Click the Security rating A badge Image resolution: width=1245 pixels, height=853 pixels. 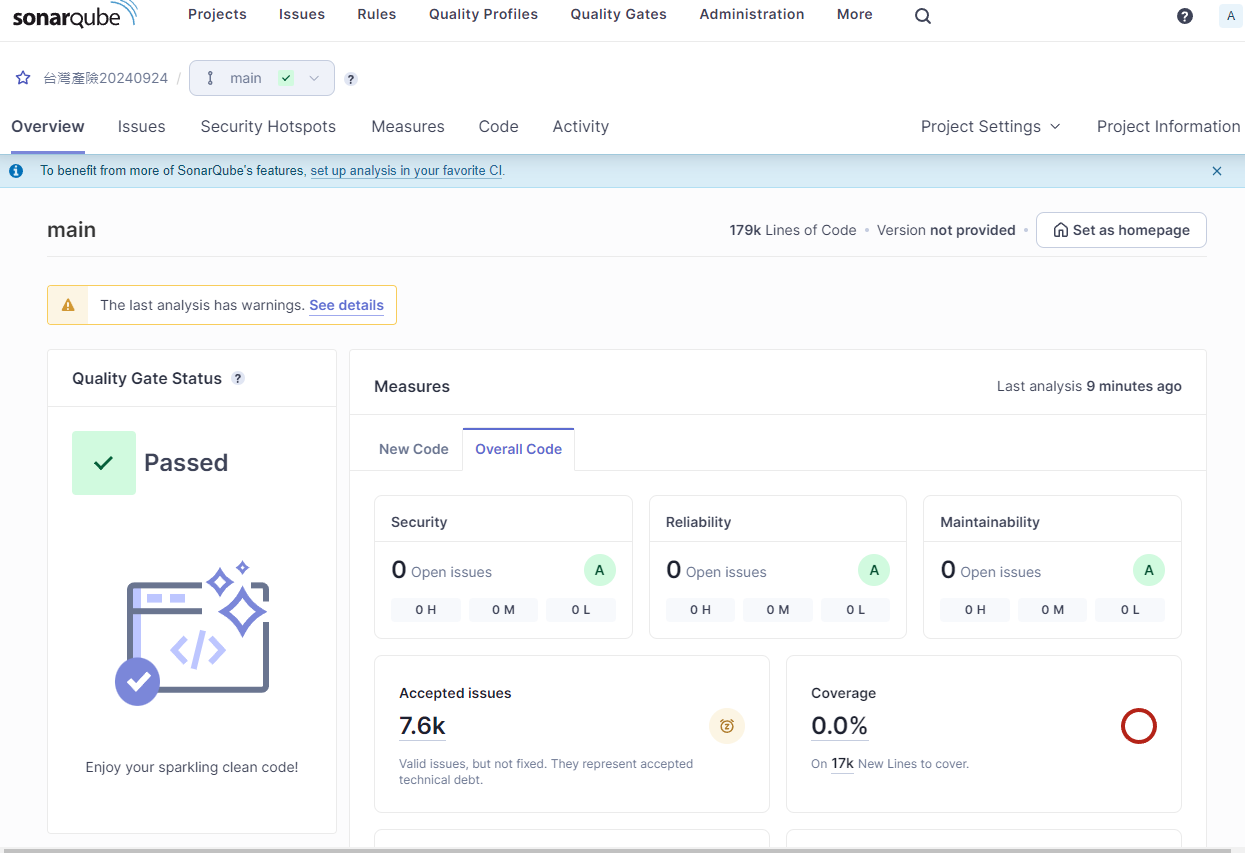click(x=599, y=571)
